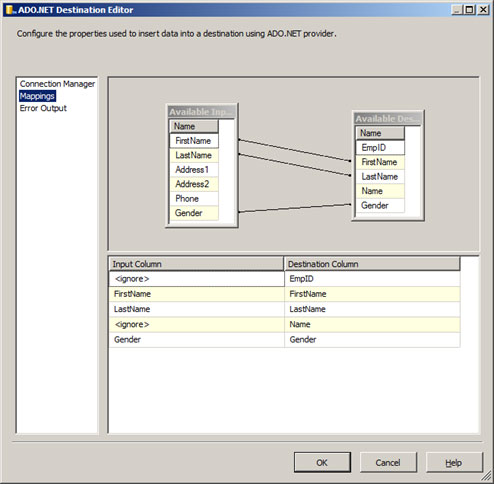Select Name row in Available Destination Columns
Screen dimensions: 494x484
click(380, 191)
